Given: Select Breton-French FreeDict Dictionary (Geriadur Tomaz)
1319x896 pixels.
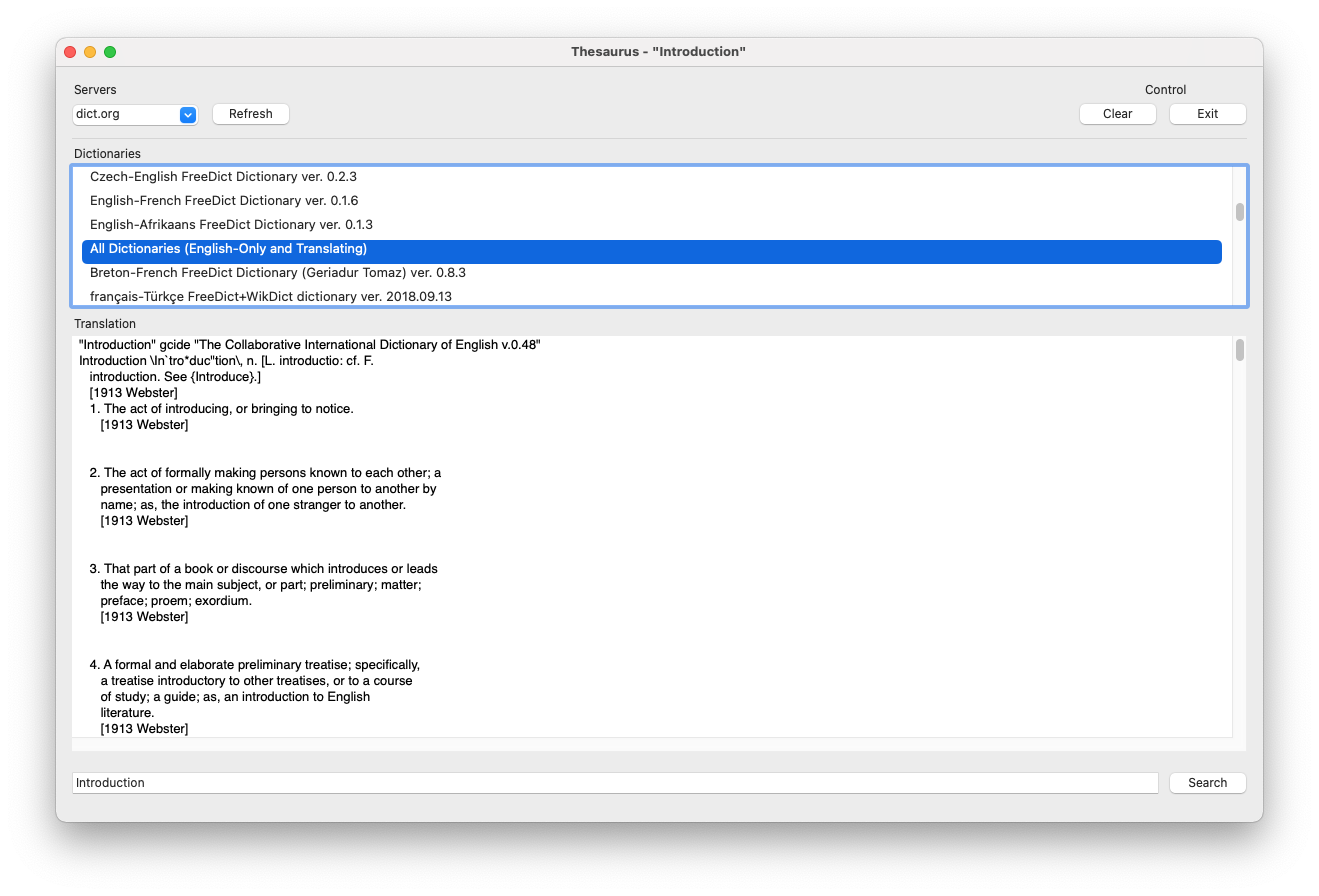Looking at the screenshot, I should pyautogui.click(x=652, y=273).
